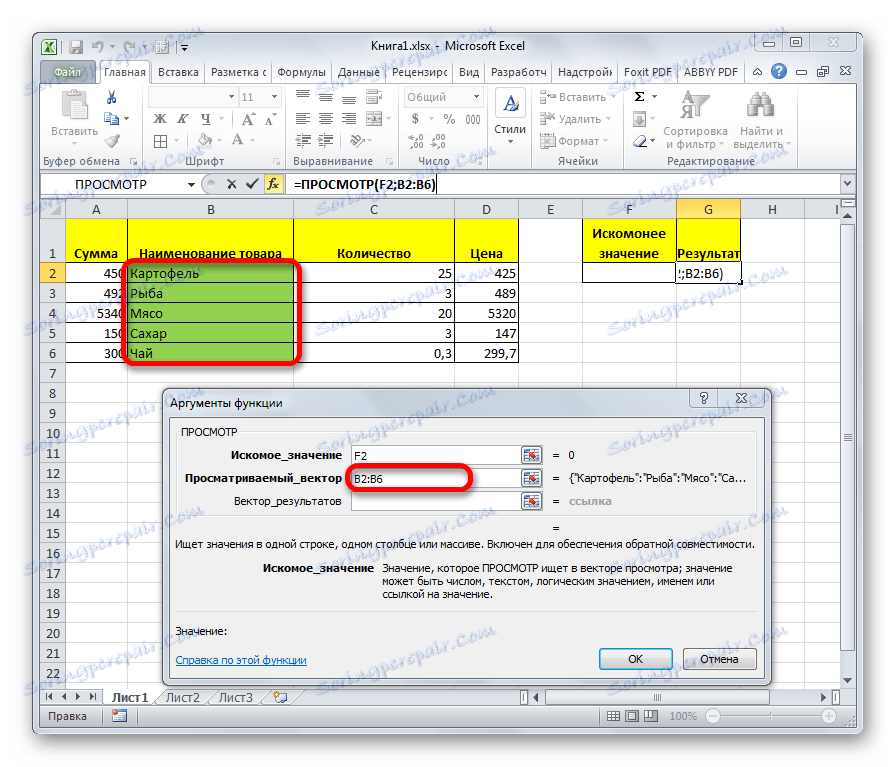Screen dimensions: 896x767
Task: Click the Merge and Center icon
Action: pyautogui.click(x=374, y=119)
